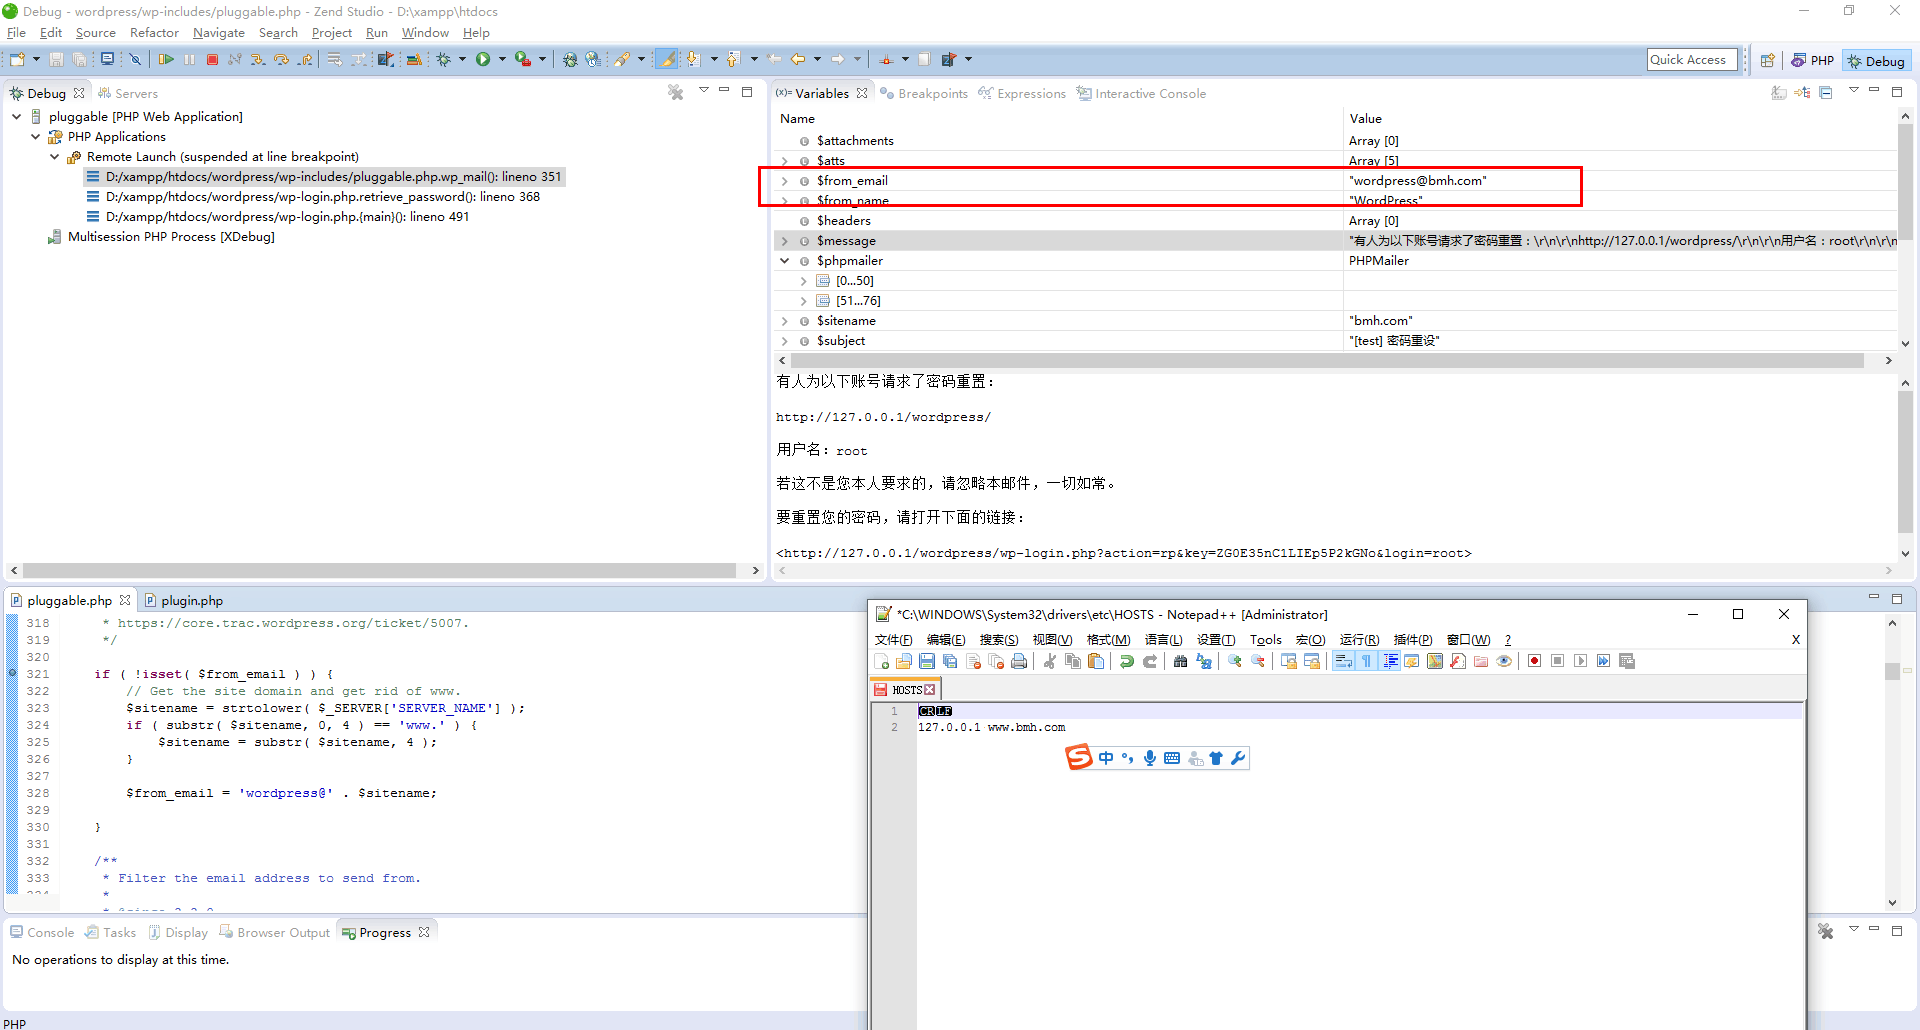Click Undo icon in Notepad++ toolbar
The image size is (1920, 1030).
pyautogui.click(x=1127, y=661)
